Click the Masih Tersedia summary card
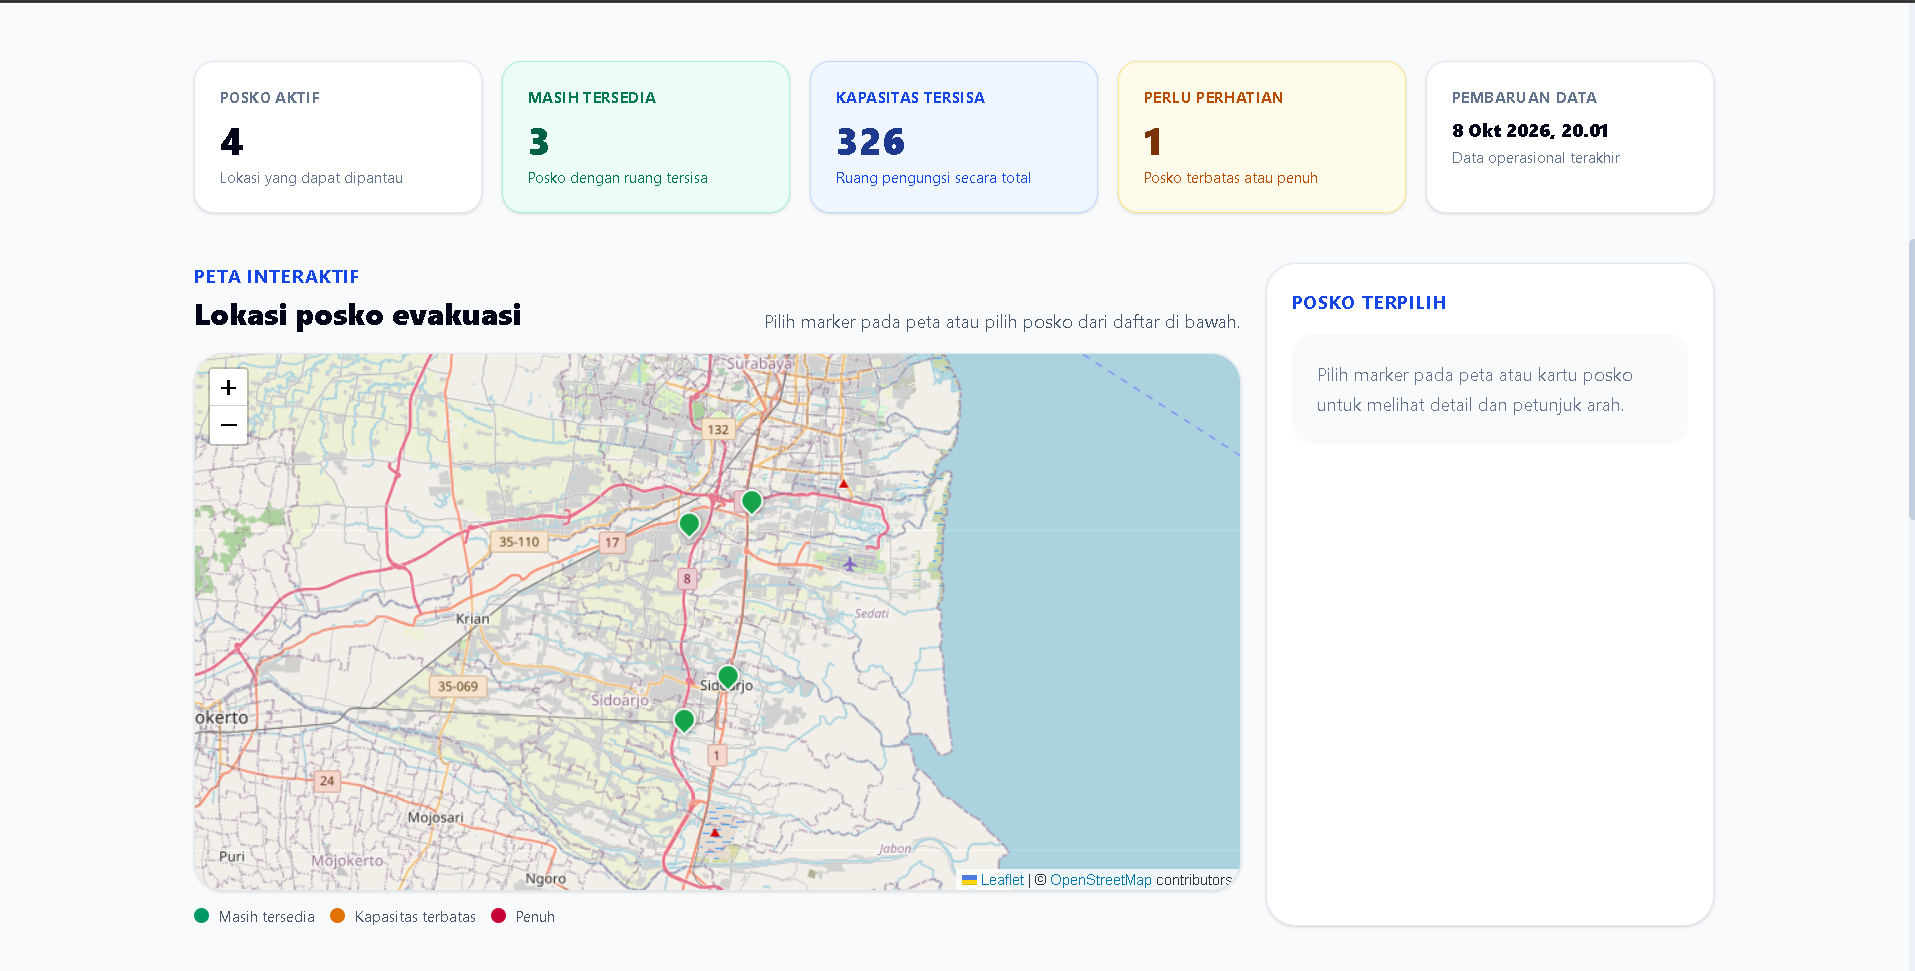 click(x=646, y=137)
